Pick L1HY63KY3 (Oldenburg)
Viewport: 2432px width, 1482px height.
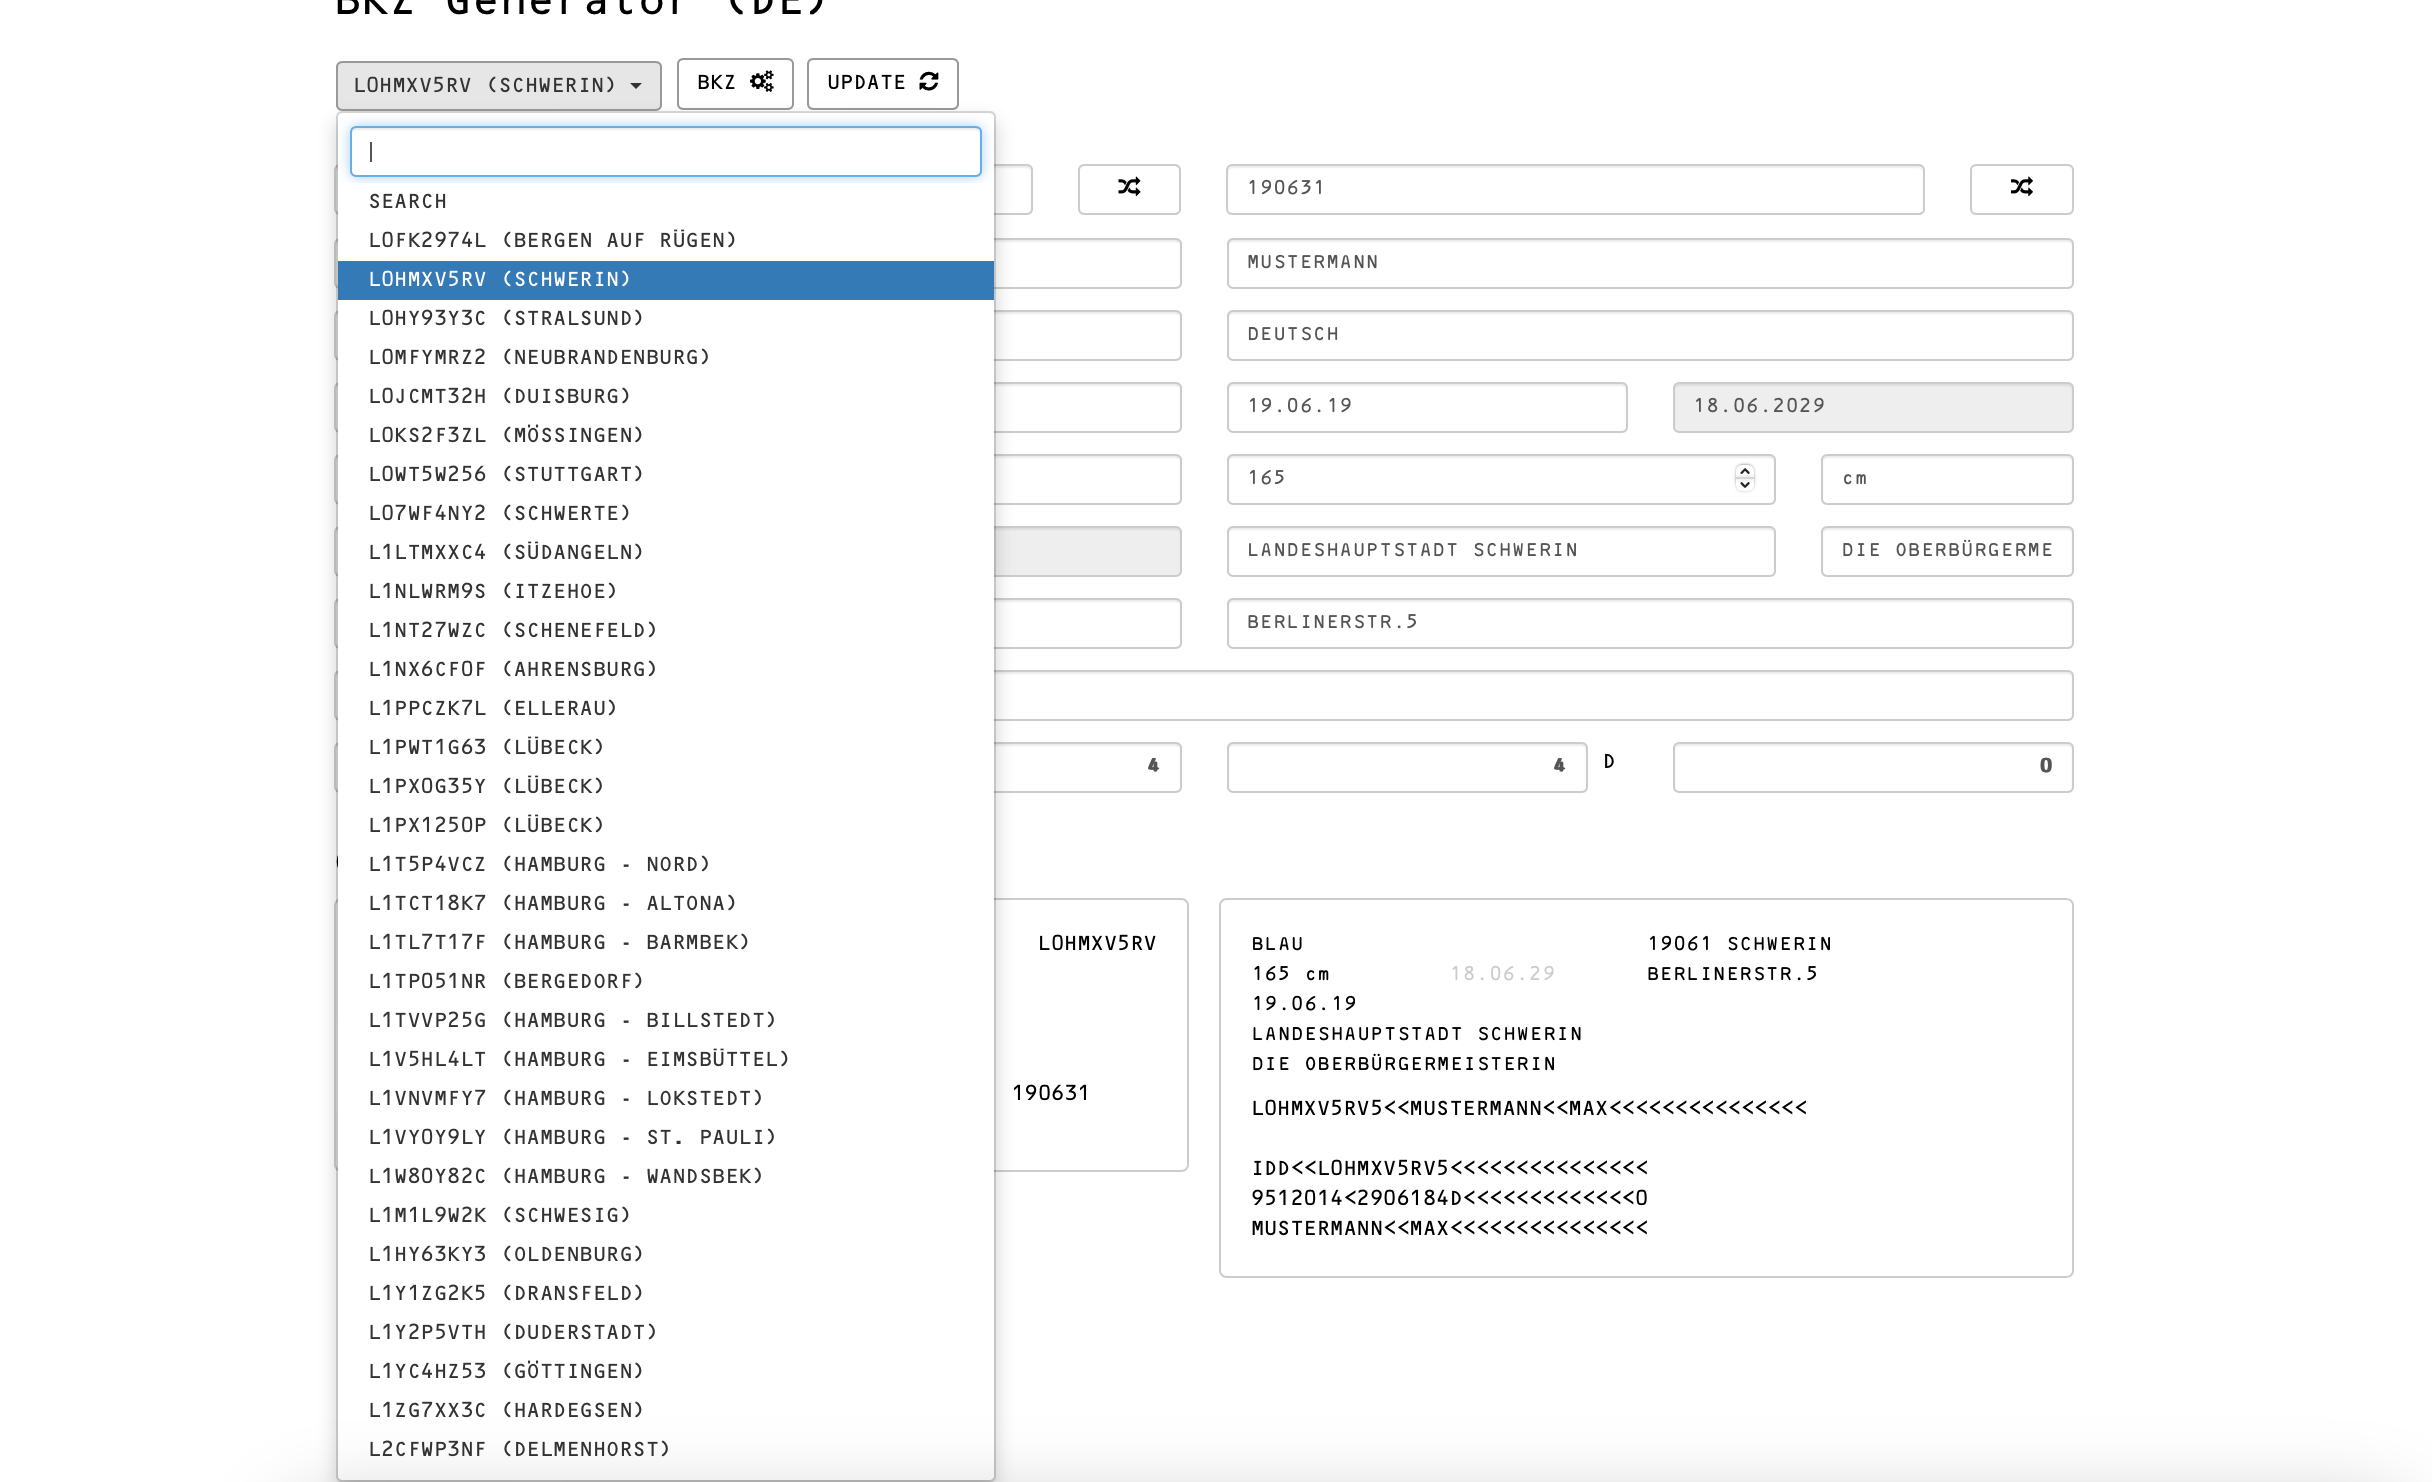[x=665, y=1254]
